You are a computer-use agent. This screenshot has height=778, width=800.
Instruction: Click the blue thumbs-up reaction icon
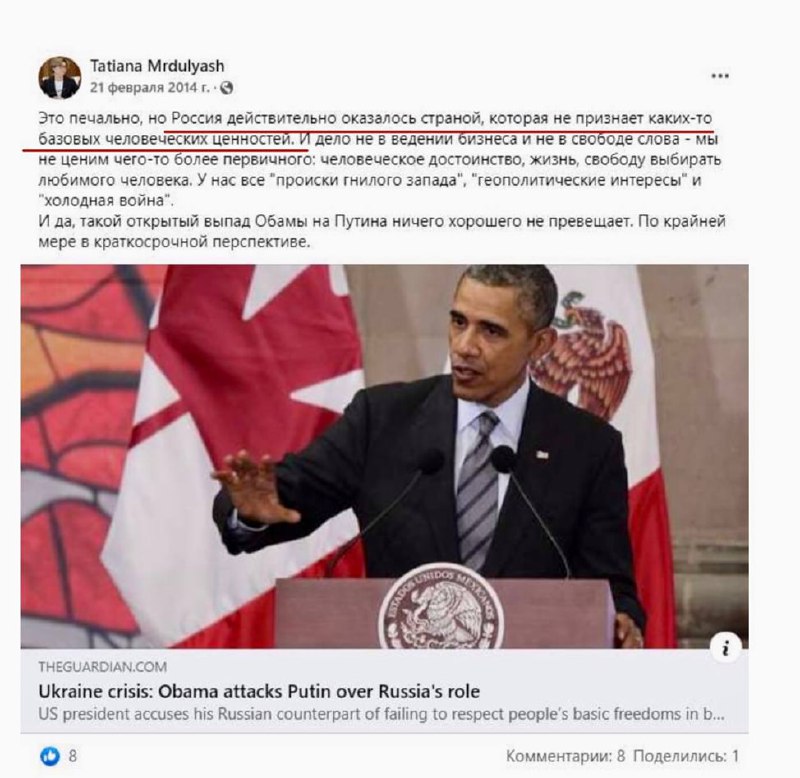pyautogui.click(x=49, y=756)
